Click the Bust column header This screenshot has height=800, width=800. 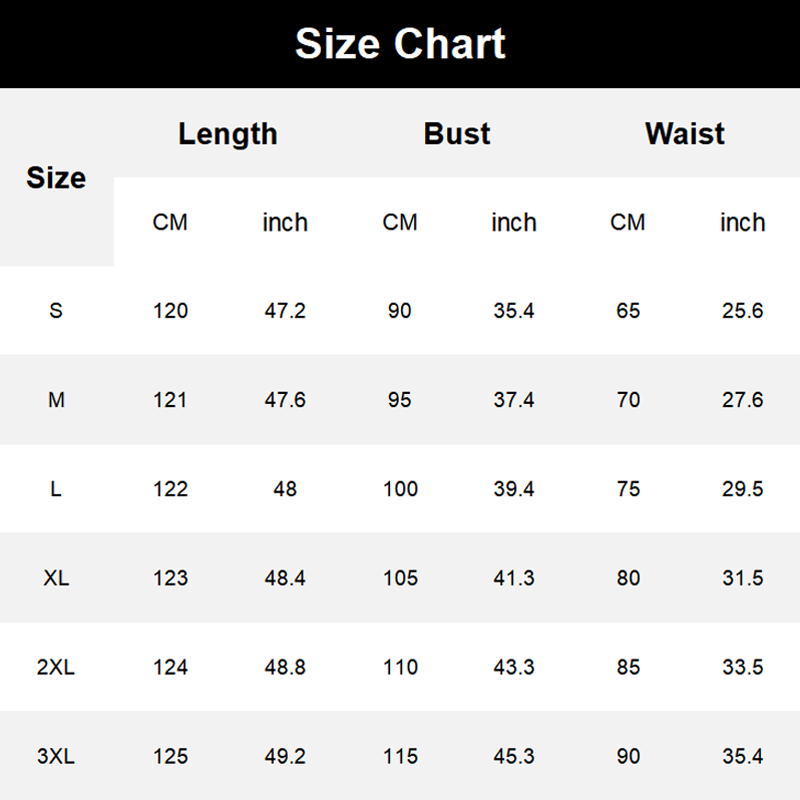pos(457,134)
